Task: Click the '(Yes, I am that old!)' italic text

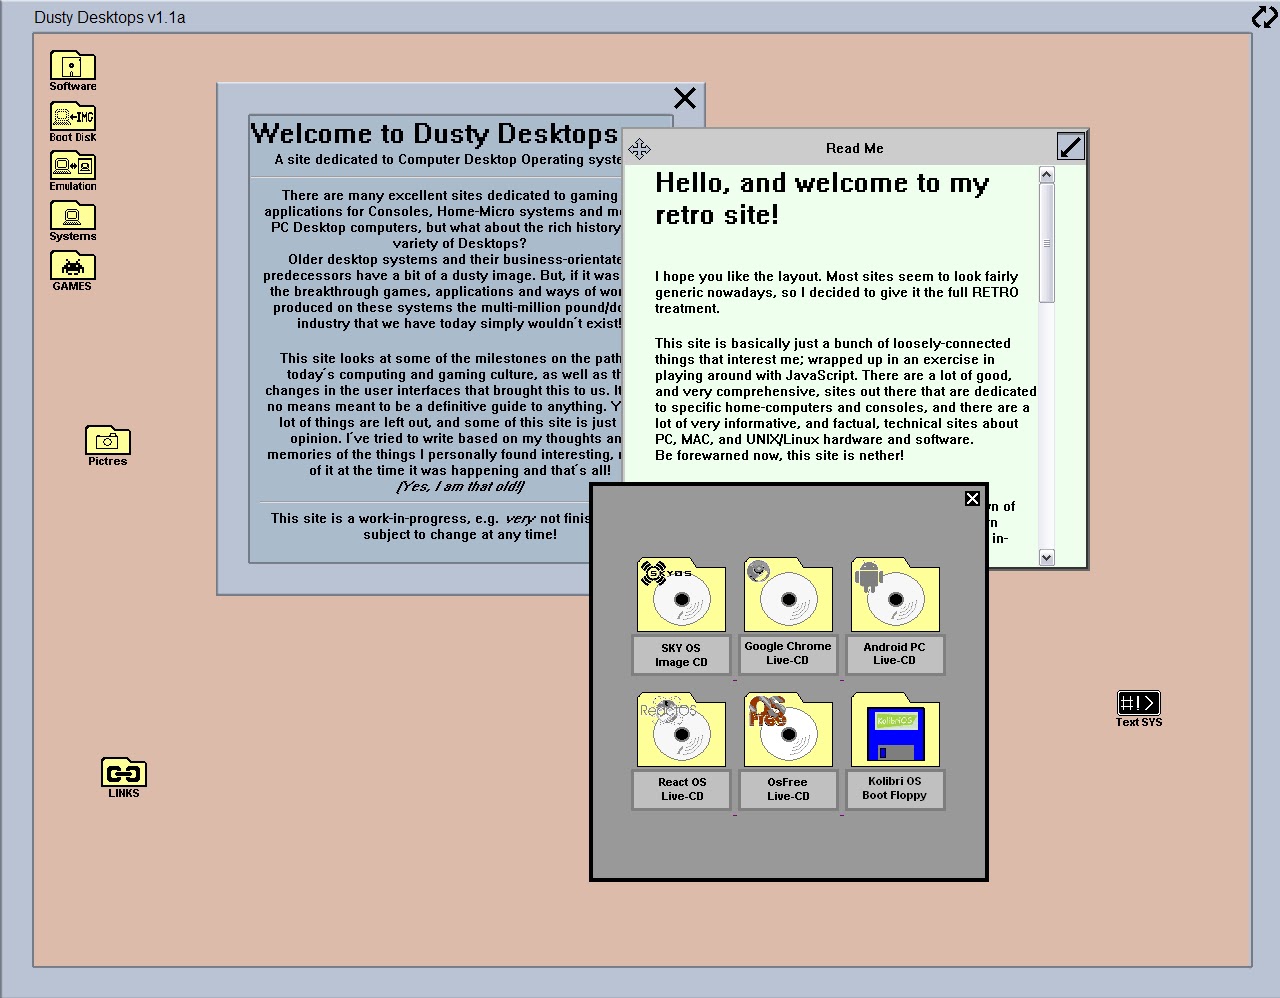Action: tap(460, 486)
